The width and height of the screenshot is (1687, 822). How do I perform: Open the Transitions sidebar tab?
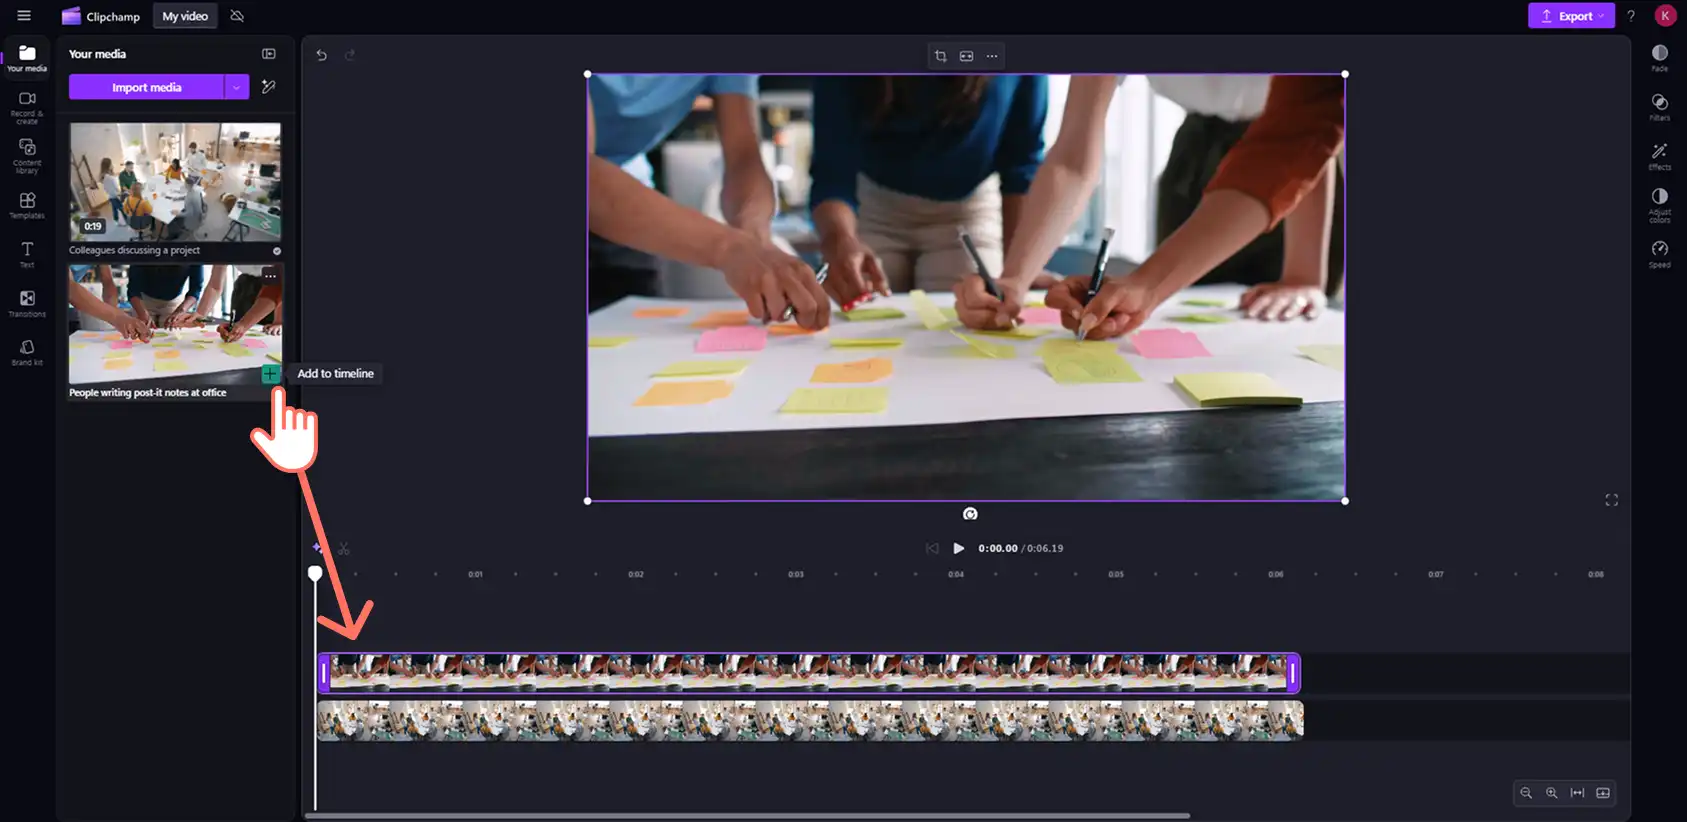(x=27, y=304)
